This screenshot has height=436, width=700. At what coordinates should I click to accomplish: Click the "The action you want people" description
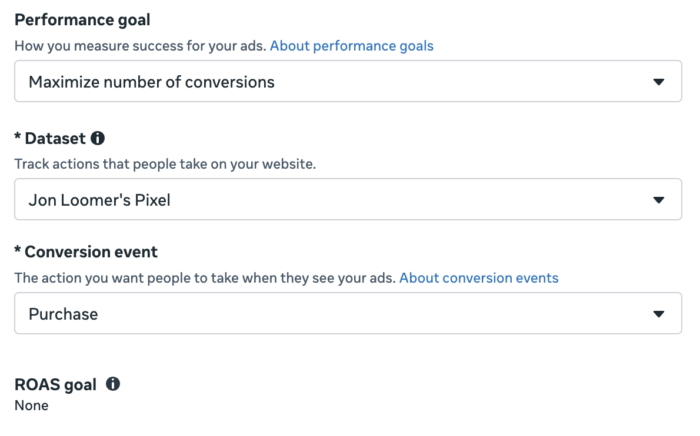pyautogui.click(x=205, y=278)
